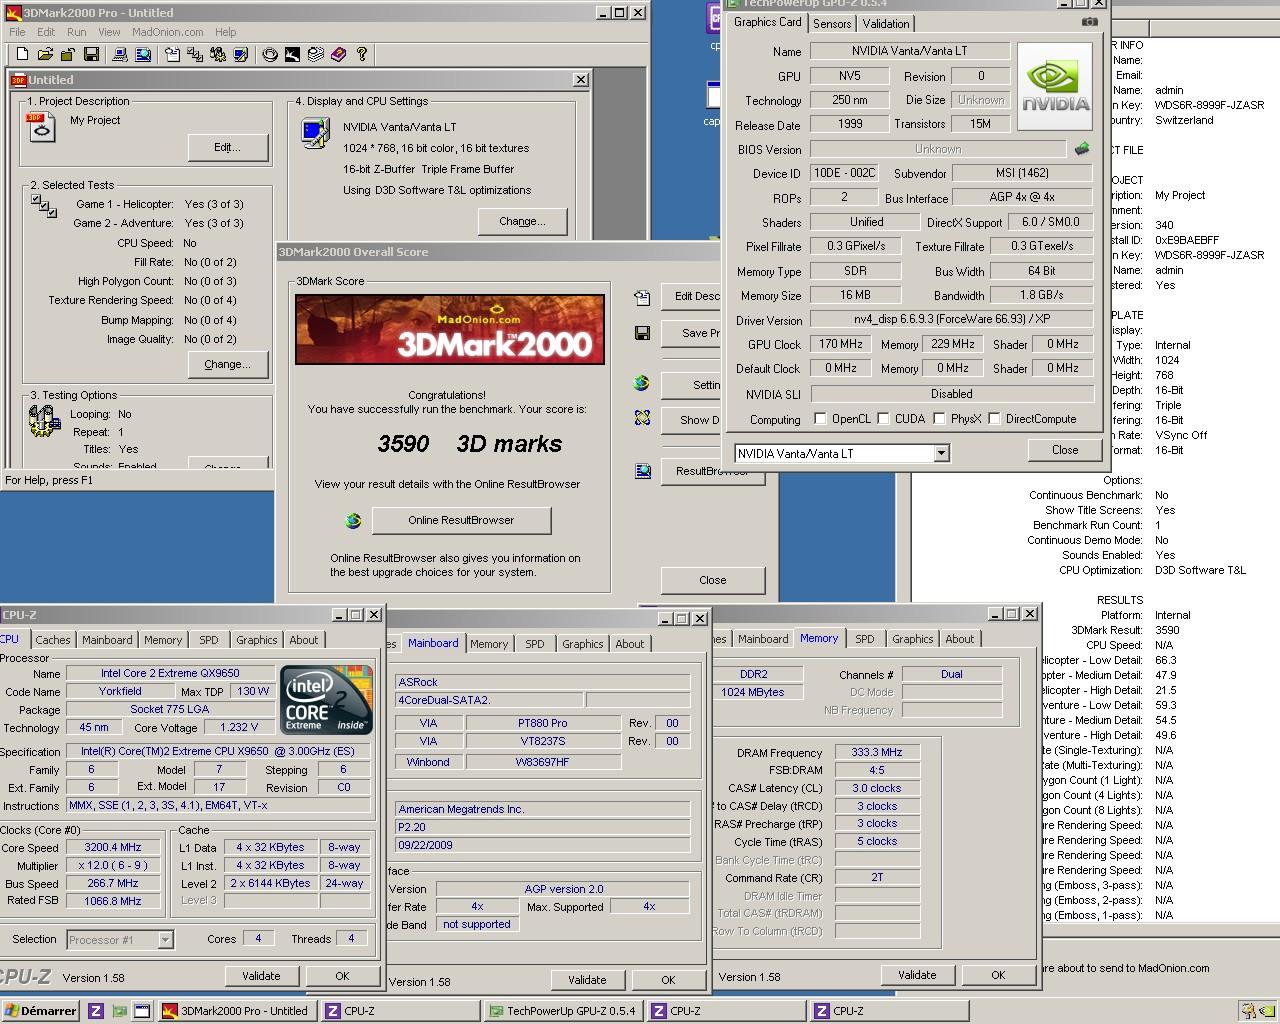Click the System Info computer toolbar icon
This screenshot has height=1024, width=1280.
point(119,54)
